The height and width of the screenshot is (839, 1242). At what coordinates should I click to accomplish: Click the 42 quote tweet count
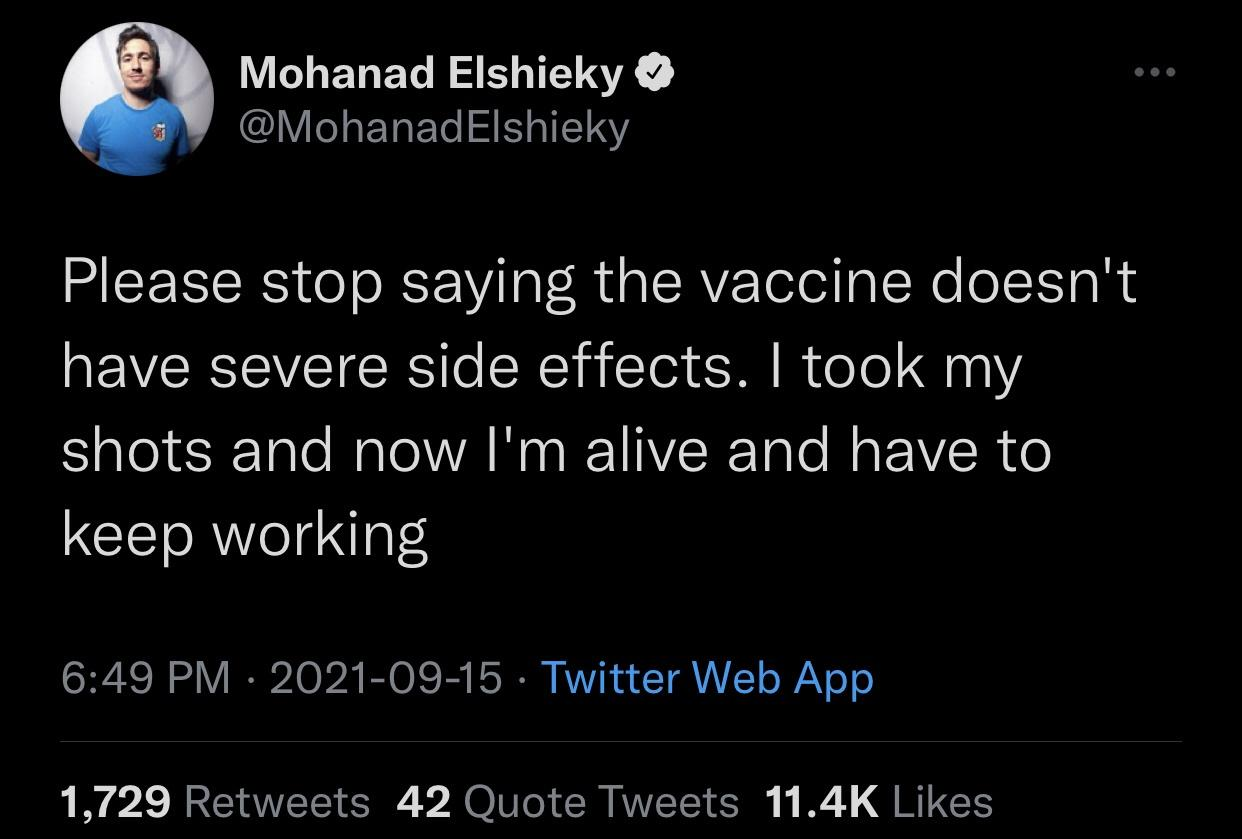pos(426,801)
